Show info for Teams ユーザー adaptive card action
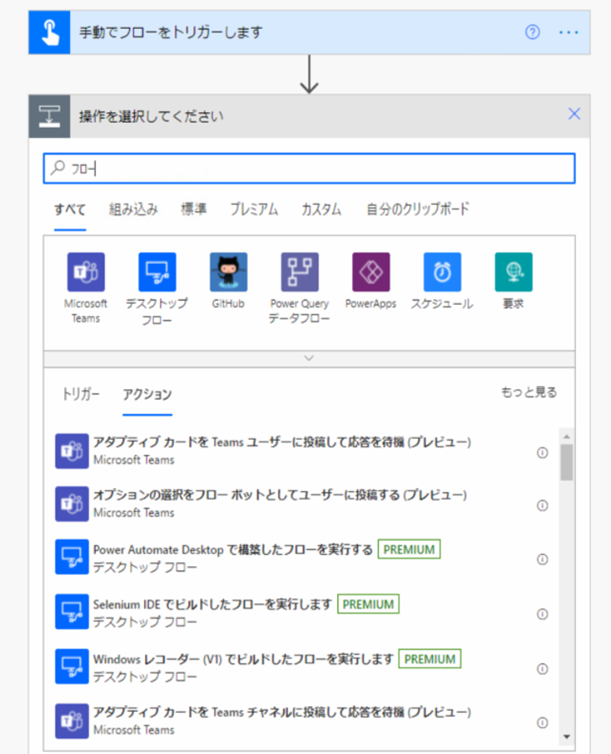 pos(542,452)
